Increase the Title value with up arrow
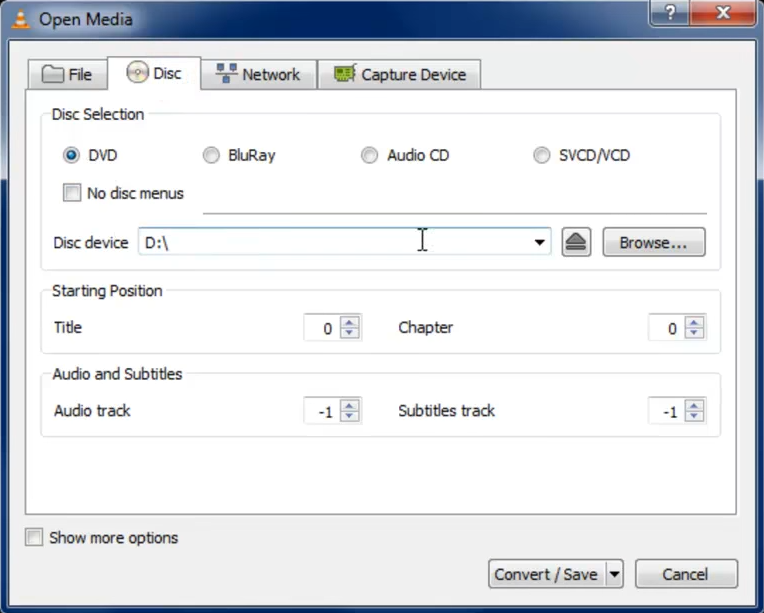This screenshot has height=613, width=764. click(x=349, y=322)
